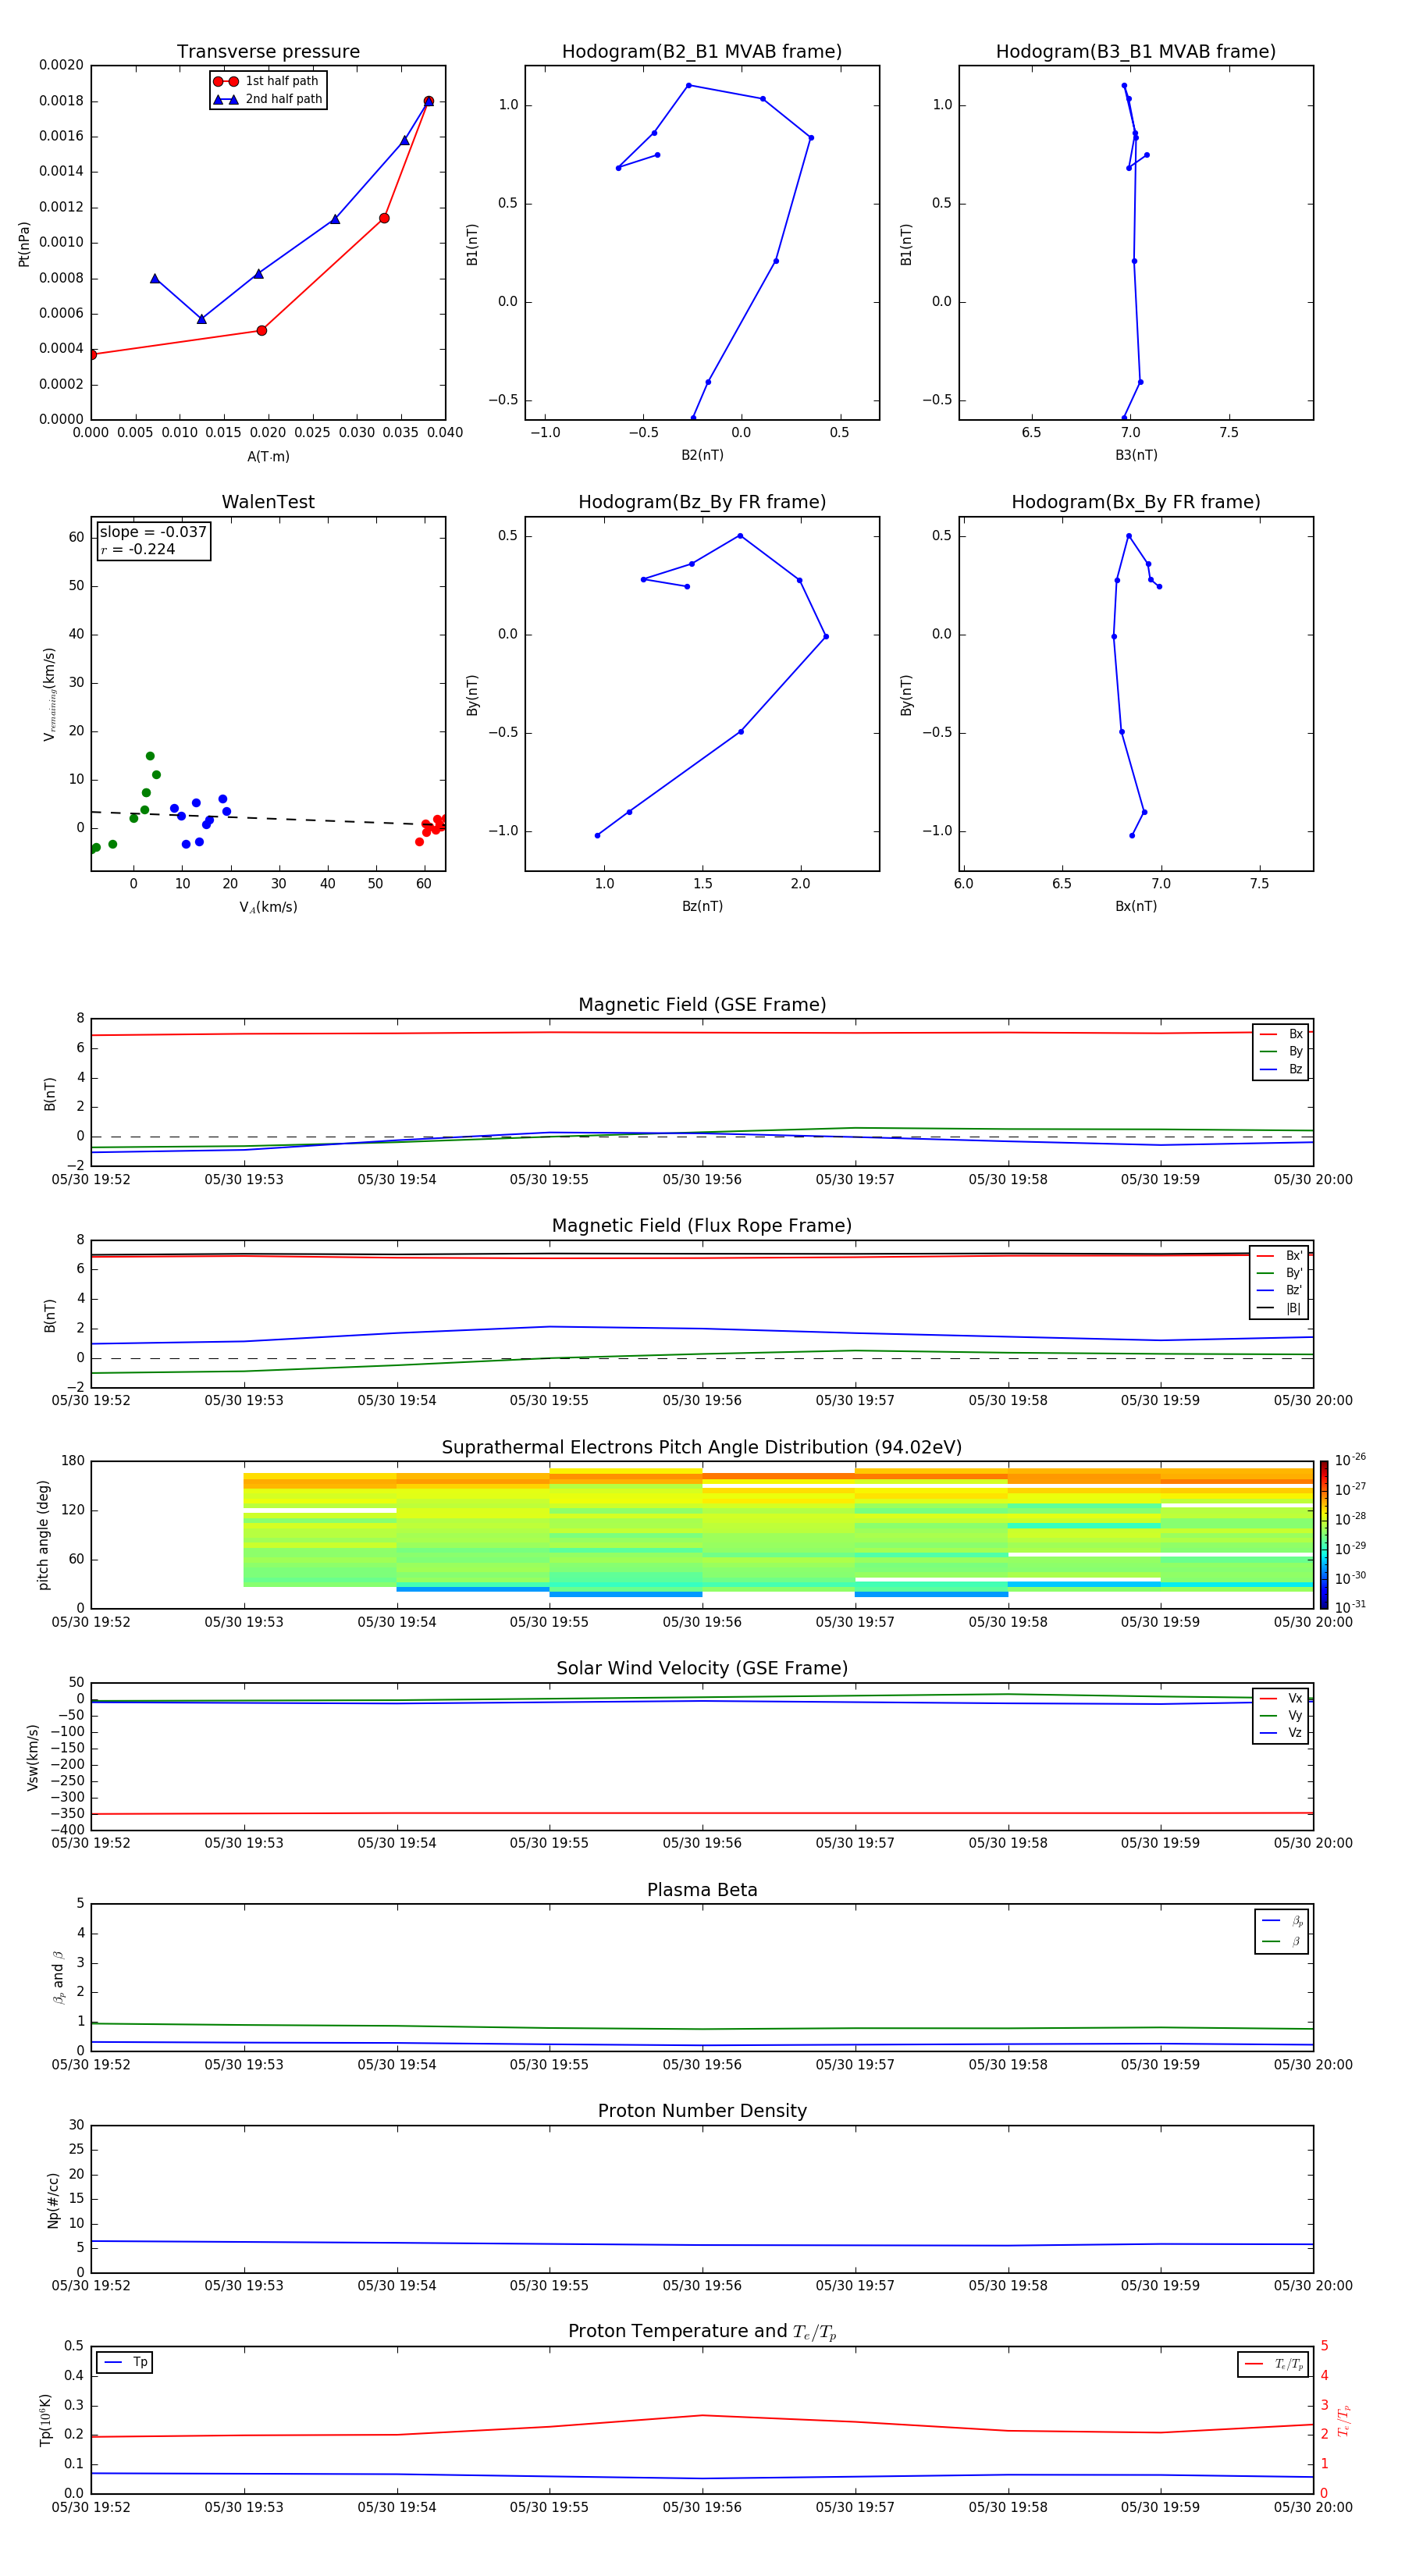Click 'Suprathermal Electrons Pitch Angle Distribution' title
The image size is (1405, 2576).
702,1448
